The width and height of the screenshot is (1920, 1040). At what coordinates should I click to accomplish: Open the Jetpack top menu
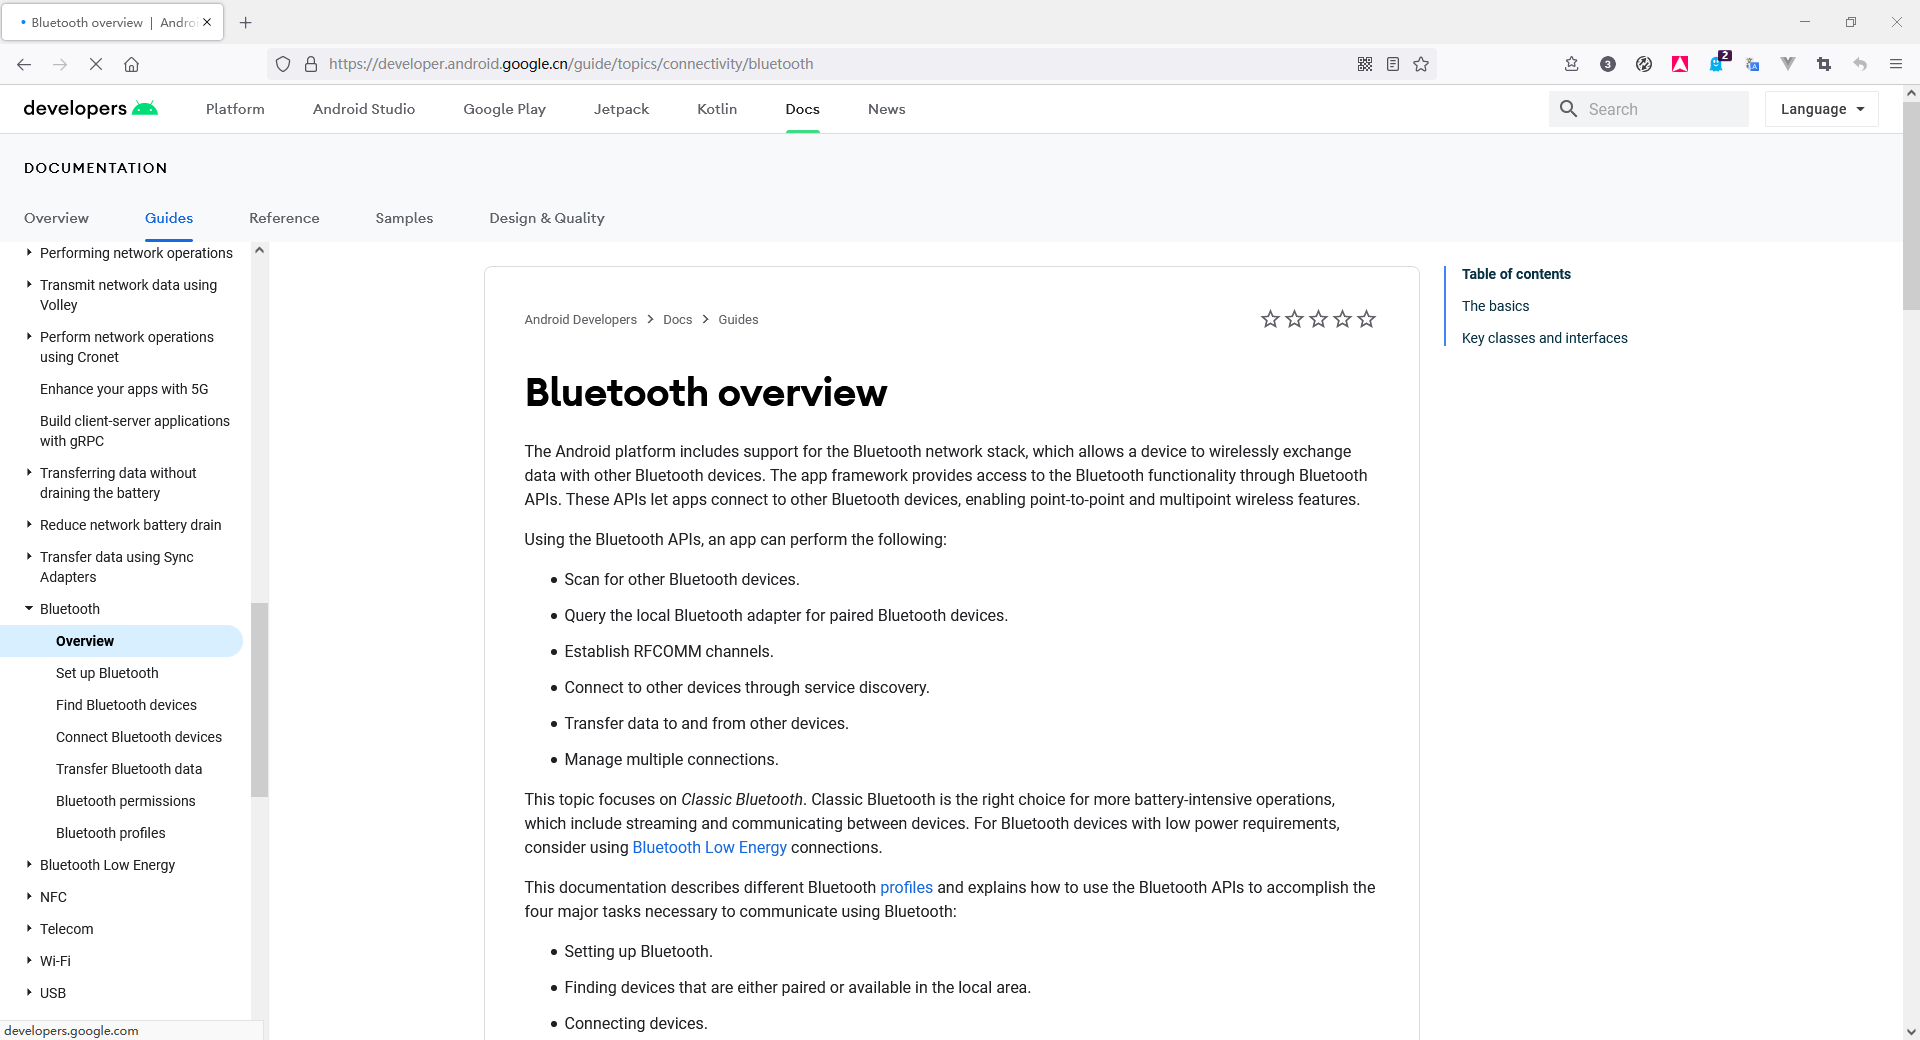click(621, 109)
